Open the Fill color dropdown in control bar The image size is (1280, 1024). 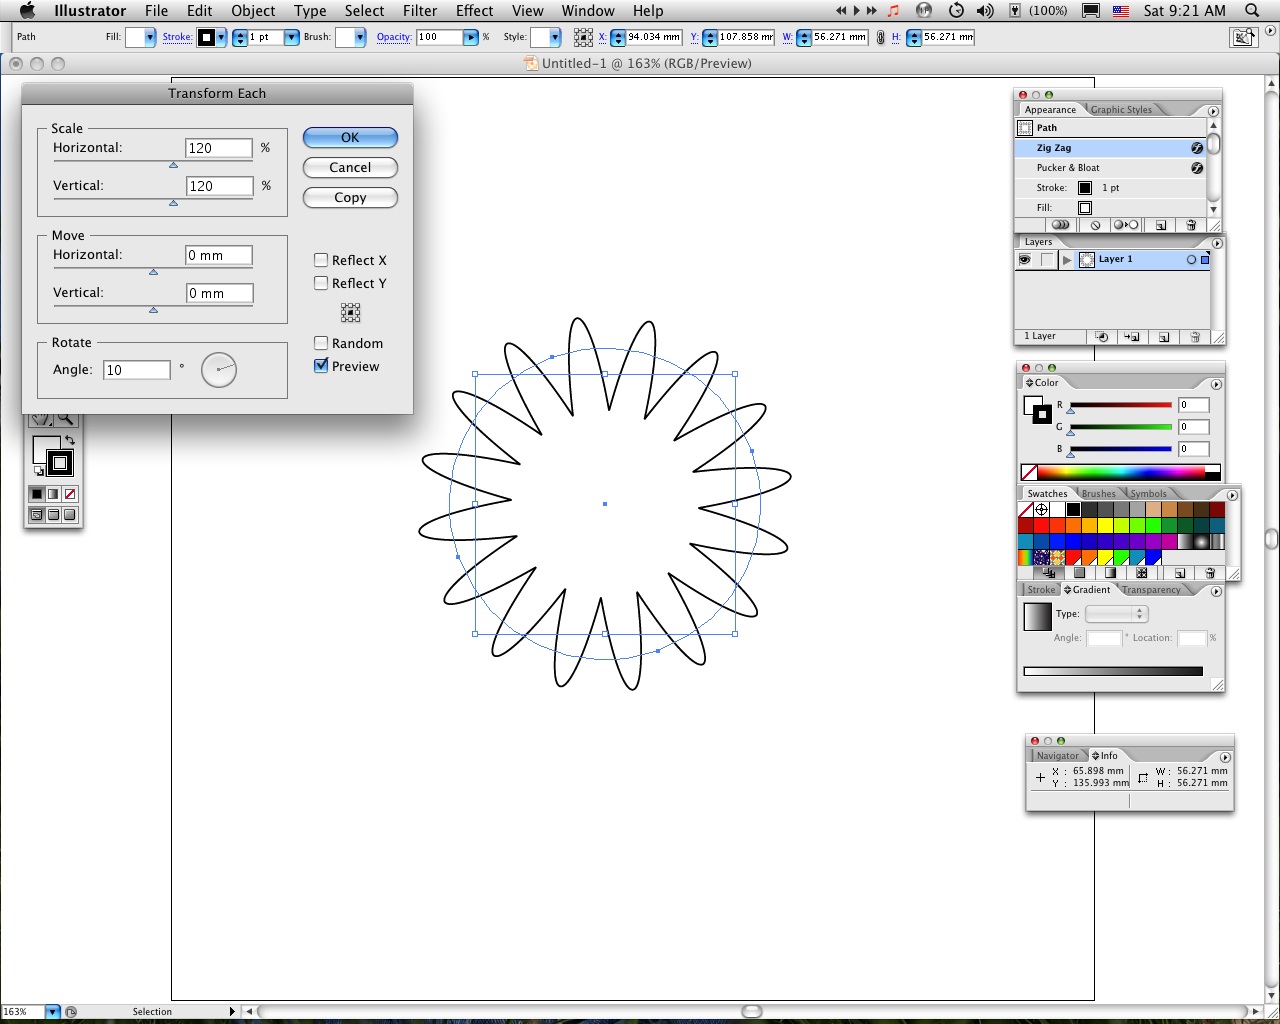pos(150,37)
